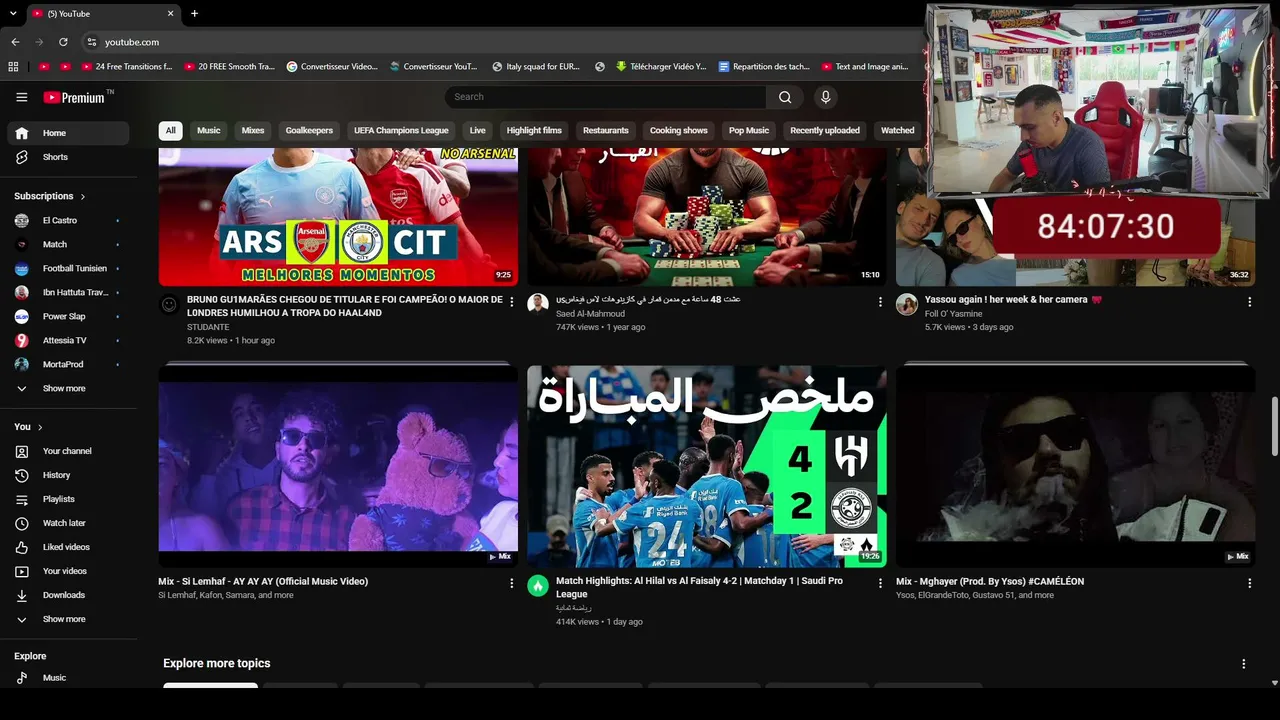The width and height of the screenshot is (1280, 720).
Task: Close the YouTube browser tab
Action: click(170, 14)
